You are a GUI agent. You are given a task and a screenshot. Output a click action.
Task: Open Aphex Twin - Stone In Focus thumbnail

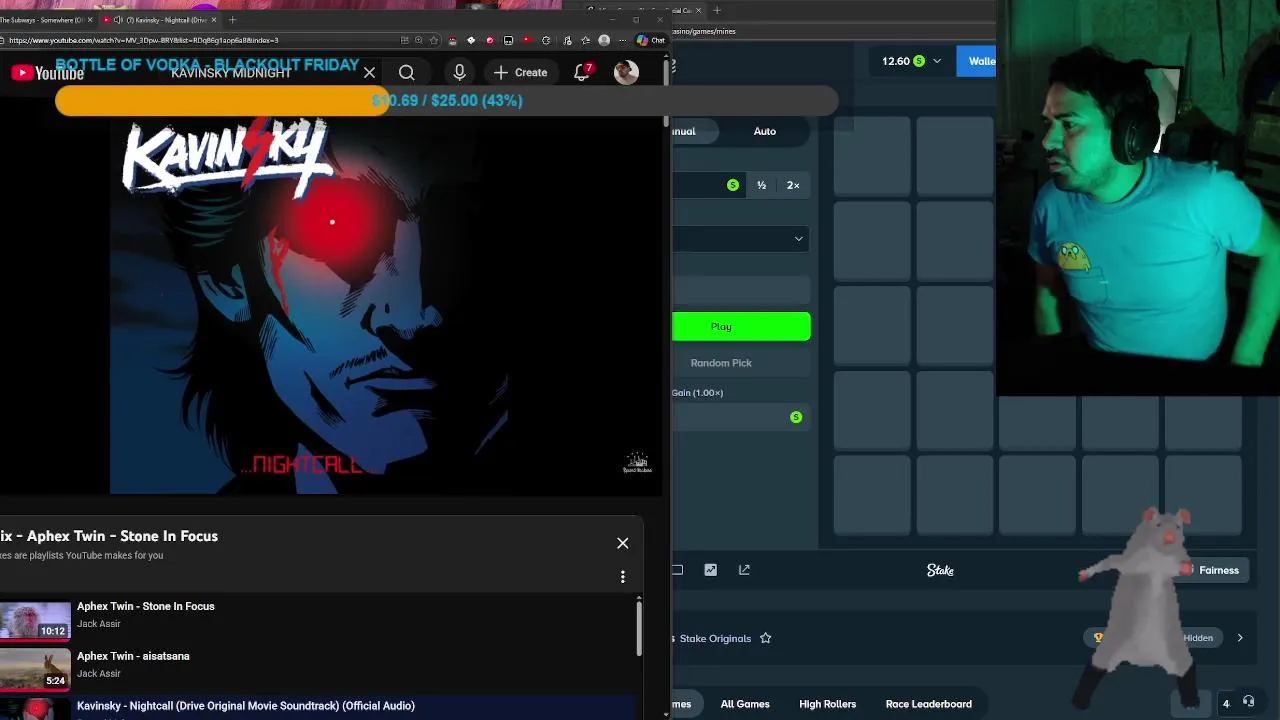tap(35, 620)
